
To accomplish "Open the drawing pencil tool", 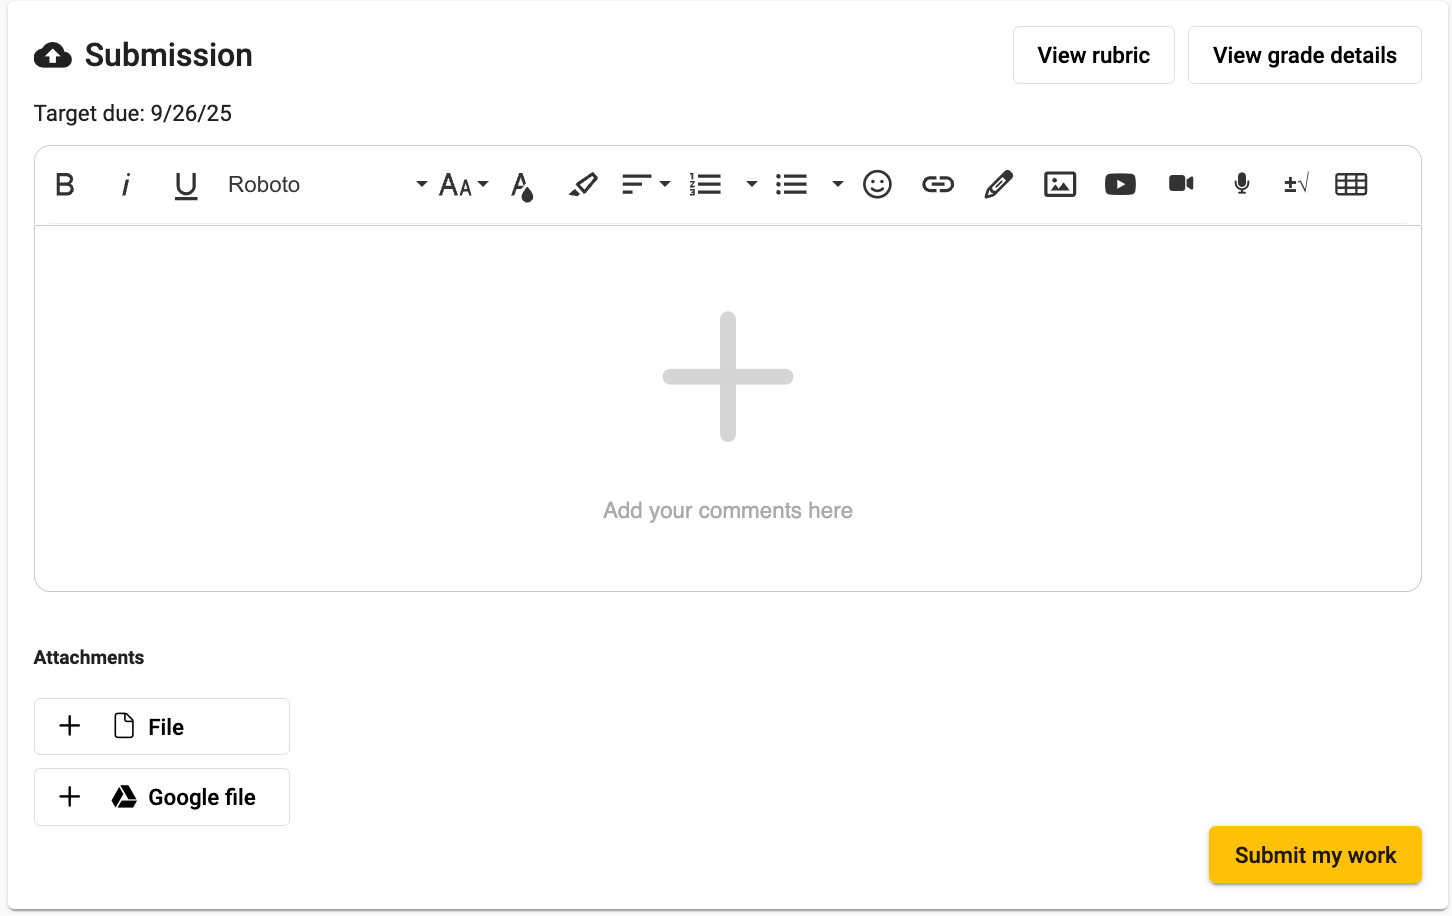I will 998,185.
